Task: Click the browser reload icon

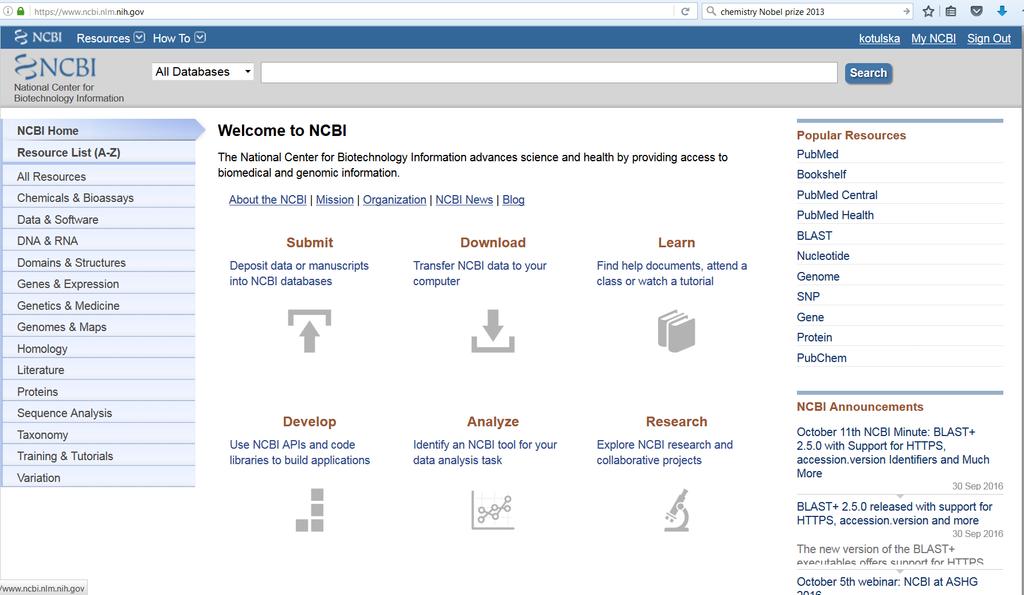Action: click(x=685, y=11)
